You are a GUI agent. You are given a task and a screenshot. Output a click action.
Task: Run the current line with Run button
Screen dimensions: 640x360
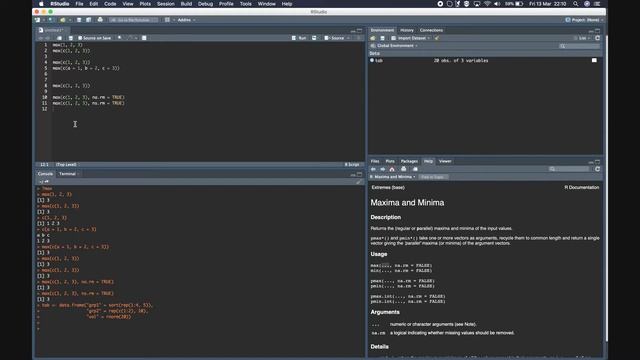click(x=299, y=38)
